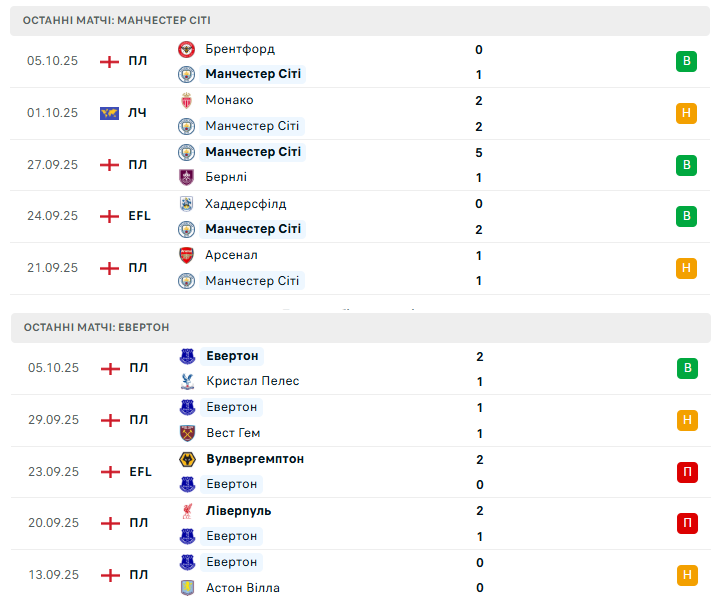
Task: Click the Huddersfield club crest icon
Action: (186, 204)
